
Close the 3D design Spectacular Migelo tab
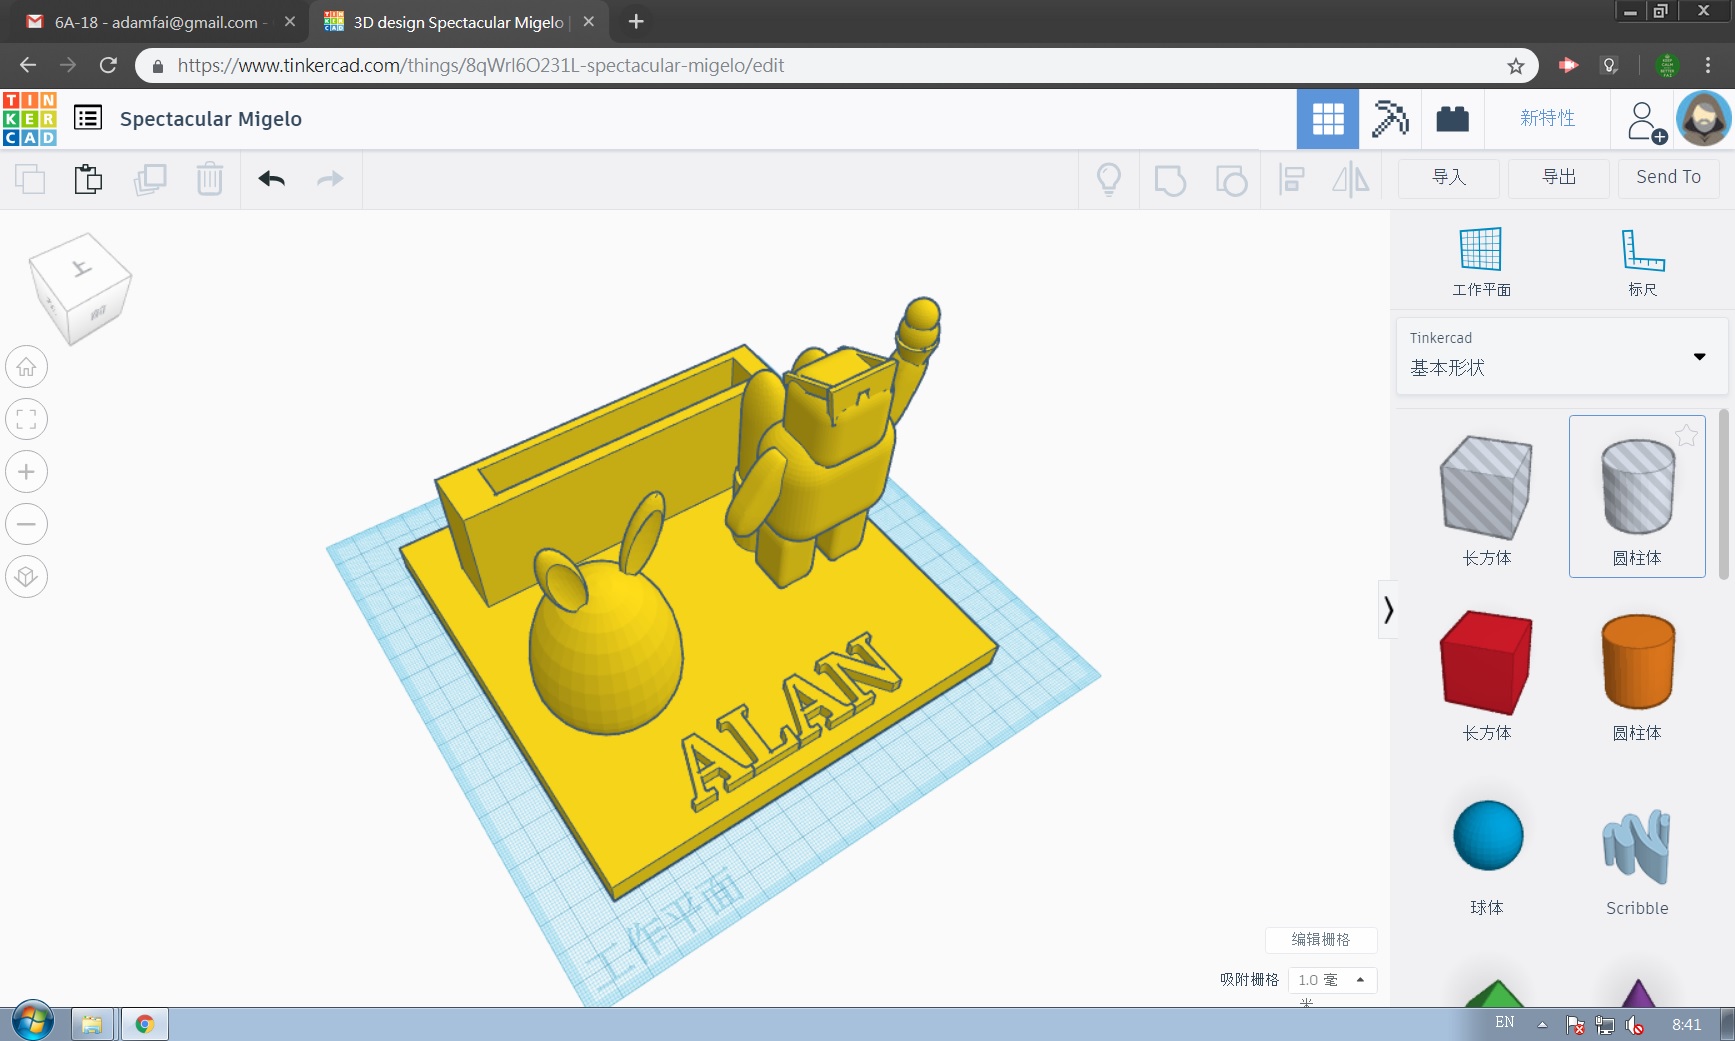coord(589,22)
